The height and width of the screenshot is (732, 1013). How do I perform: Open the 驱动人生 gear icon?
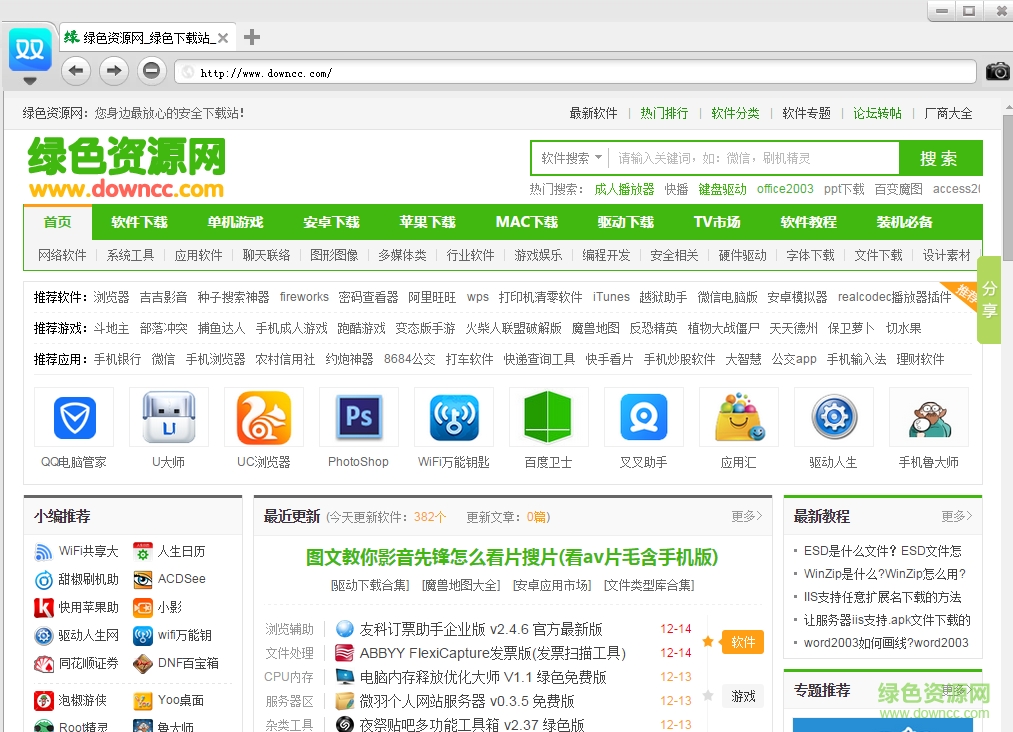coord(833,418)
